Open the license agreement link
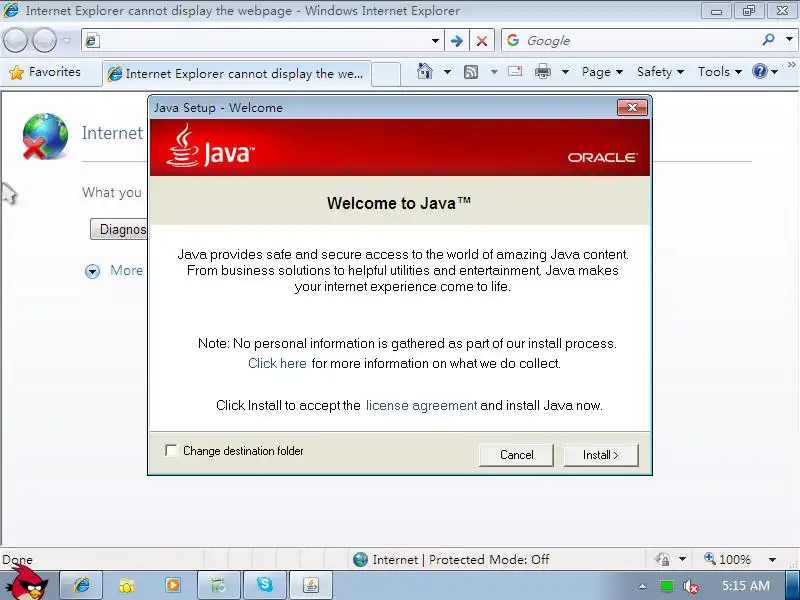 (421, 406)
